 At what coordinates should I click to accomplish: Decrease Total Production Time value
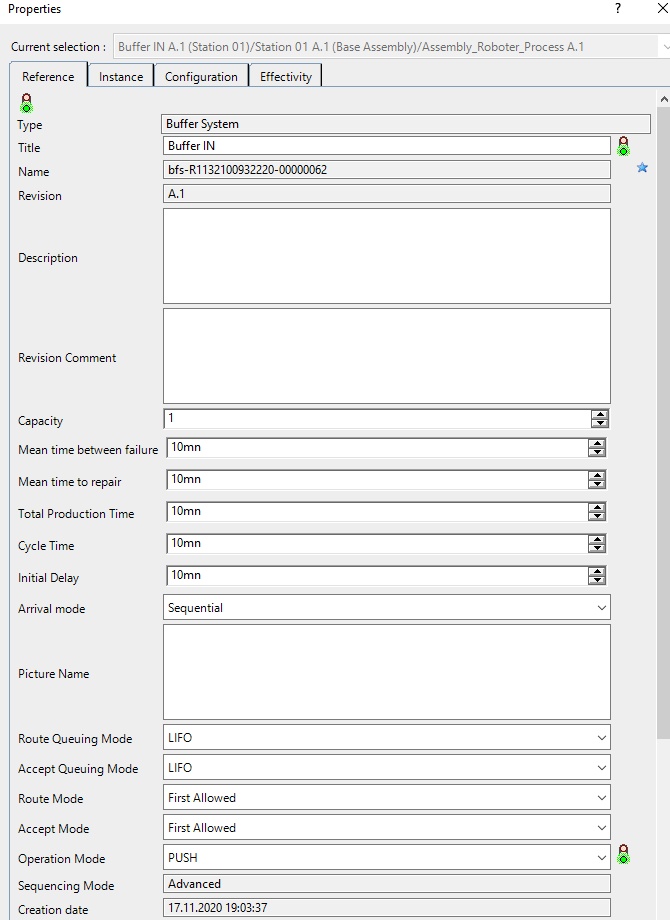(x=597, y=516)
